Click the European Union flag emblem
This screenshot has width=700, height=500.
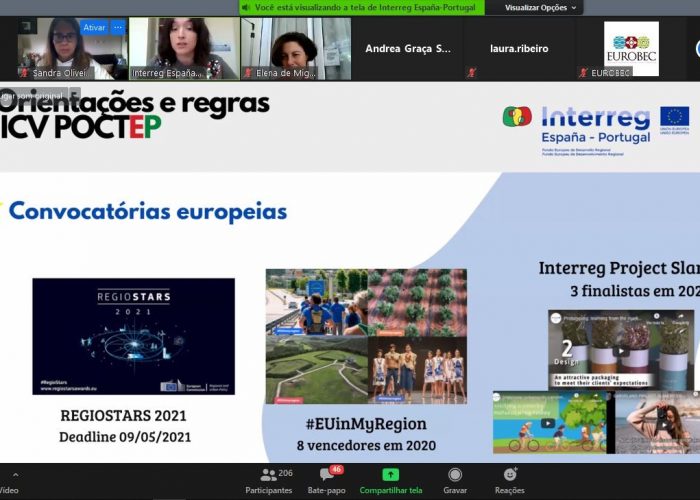tap(675, 117)
